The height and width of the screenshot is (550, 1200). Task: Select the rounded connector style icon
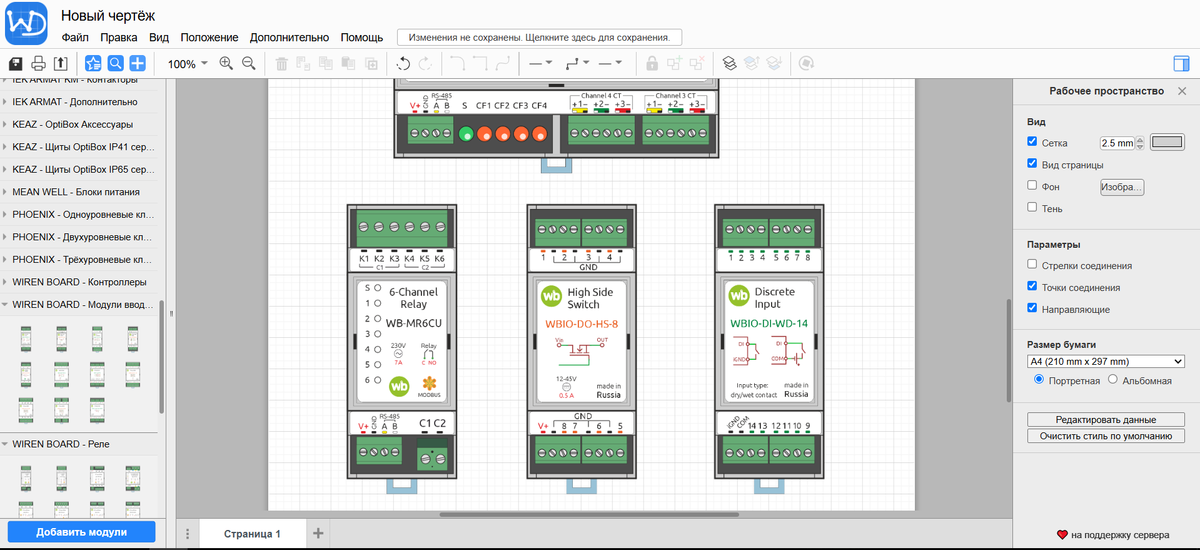click(x=459, y=63)
